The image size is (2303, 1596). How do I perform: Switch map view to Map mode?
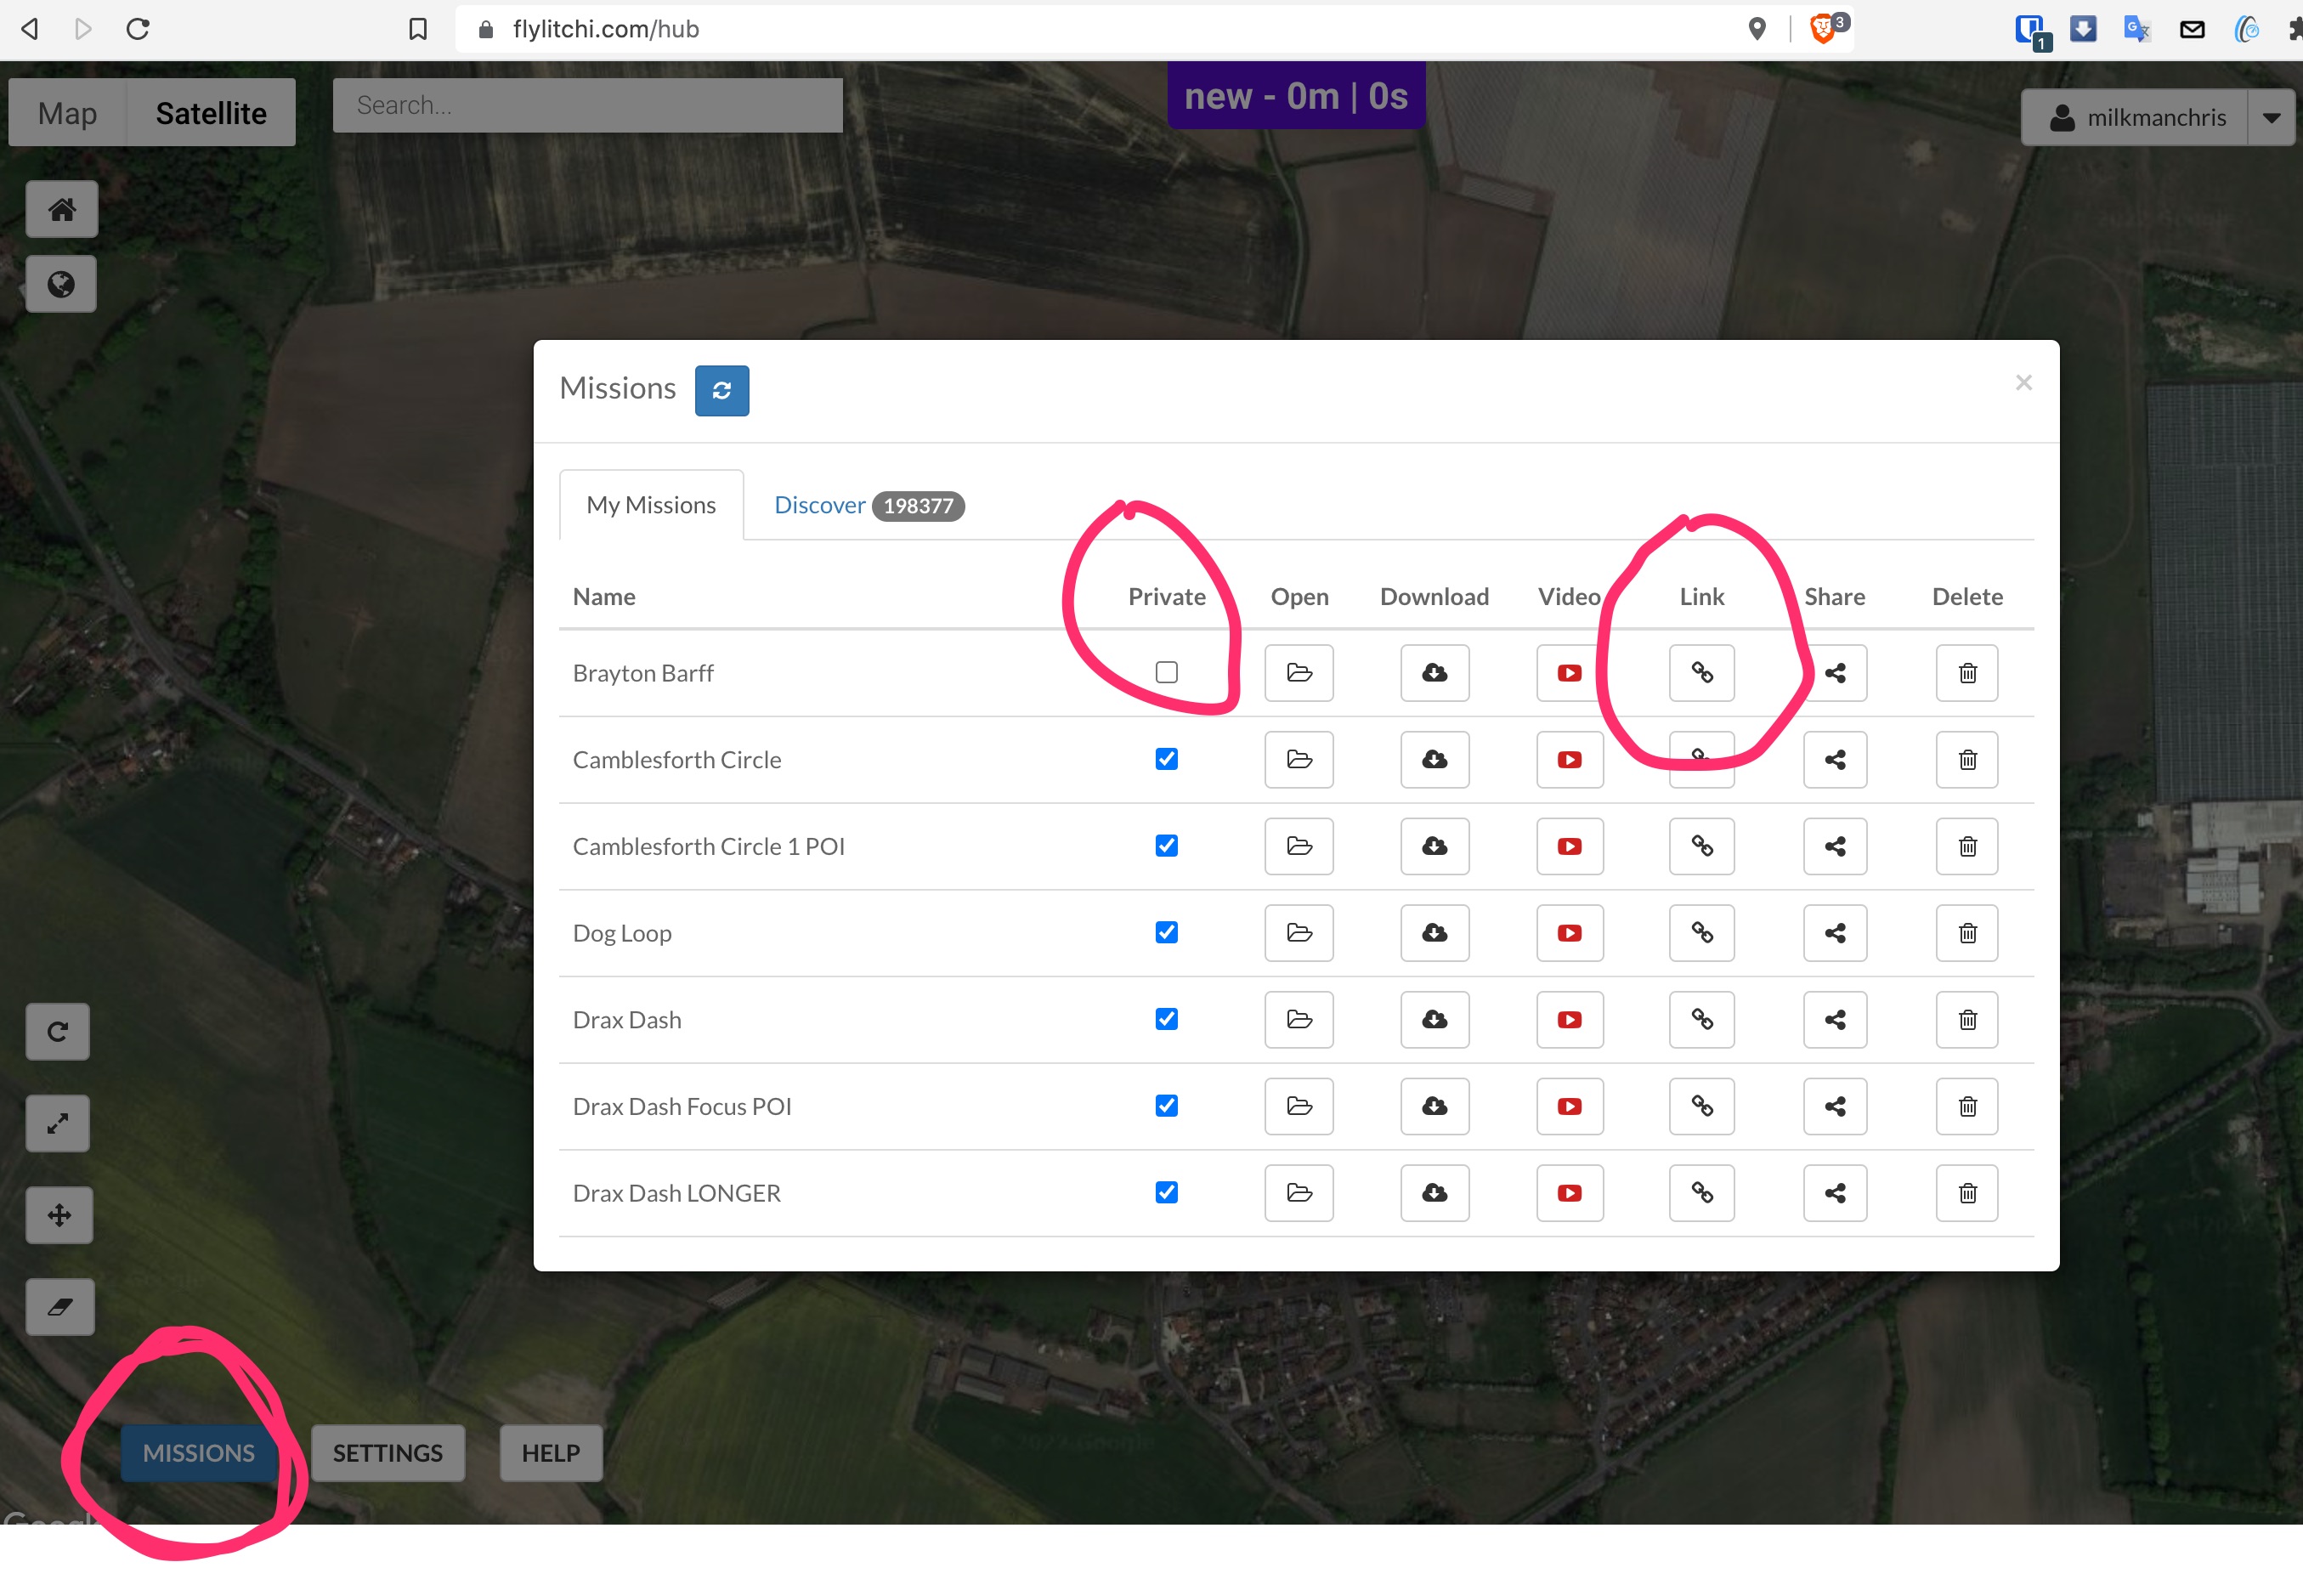[x=67, y=113]
